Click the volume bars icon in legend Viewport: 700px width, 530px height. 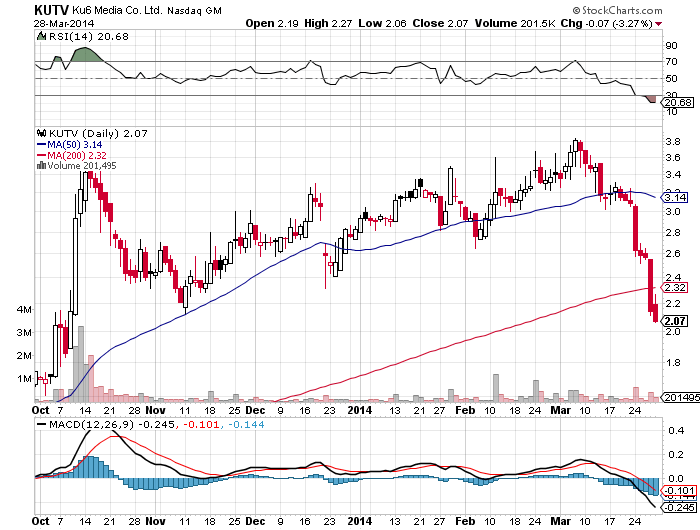(x=42, y=165)
